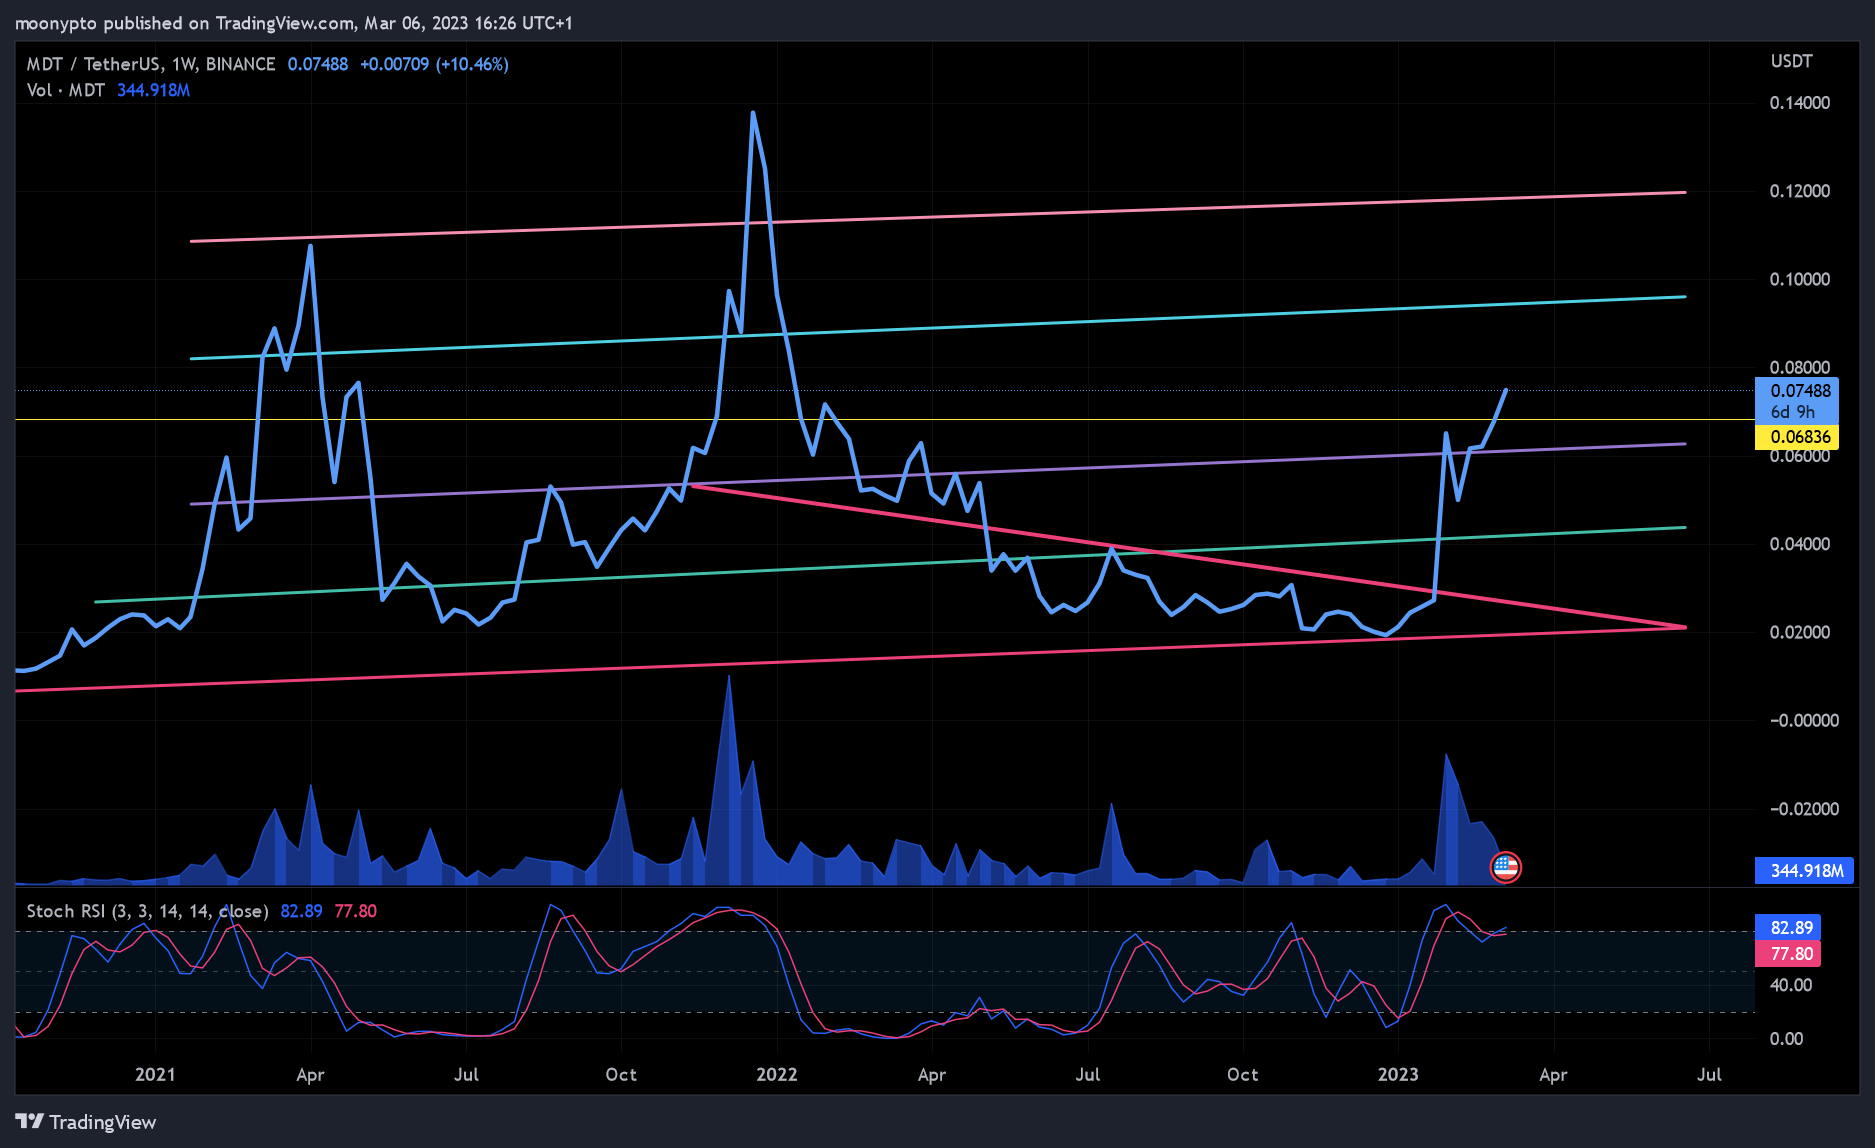Click the 344.918M volume axis label
This screenshot has width=1875, height=1148.
tap(1805, 871)
